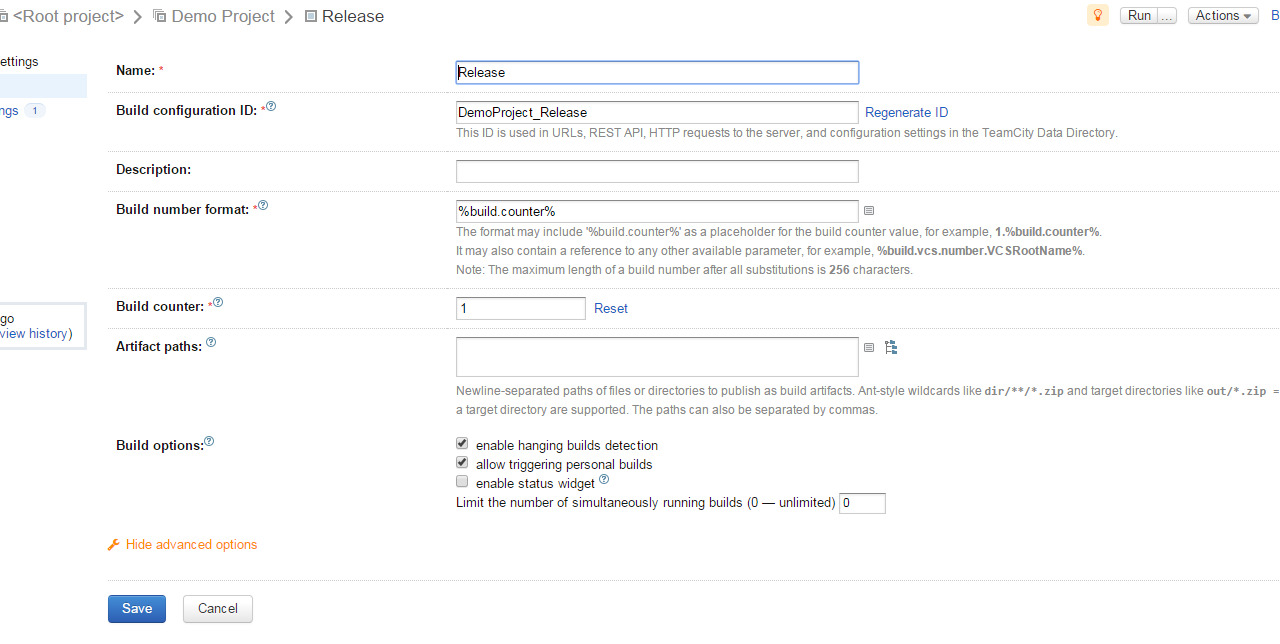Open help for Build number format
1280x644 pixels.
(263, 206)
